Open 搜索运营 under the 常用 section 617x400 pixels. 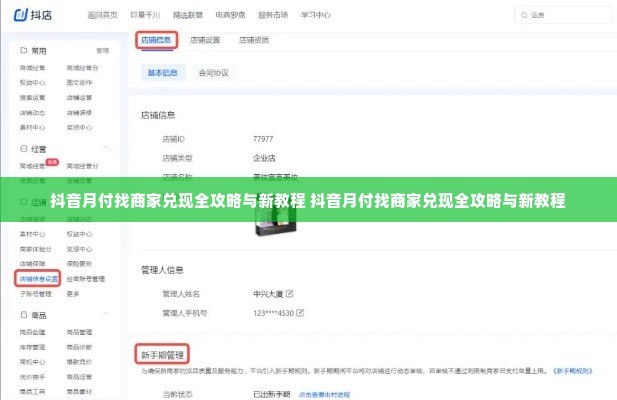click(32, 98)
